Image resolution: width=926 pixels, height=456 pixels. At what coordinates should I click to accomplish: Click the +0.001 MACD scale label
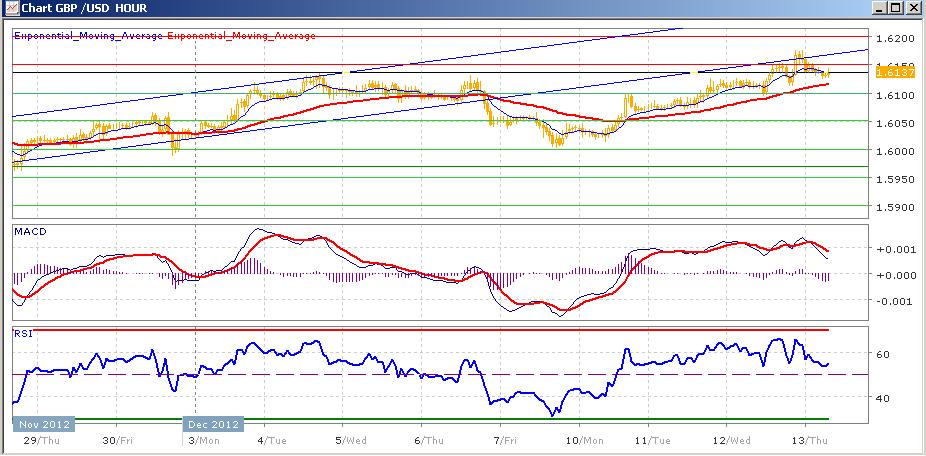(x=890, y=249)
